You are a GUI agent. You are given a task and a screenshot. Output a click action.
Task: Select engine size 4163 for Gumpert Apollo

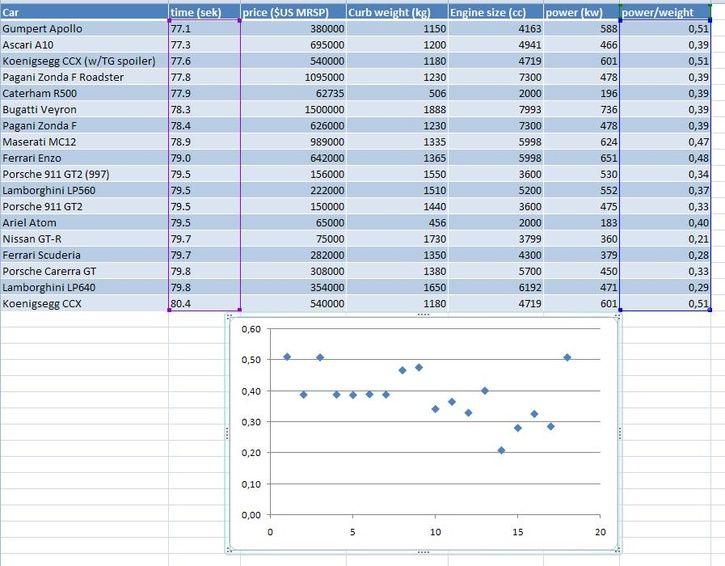point(496,29)
